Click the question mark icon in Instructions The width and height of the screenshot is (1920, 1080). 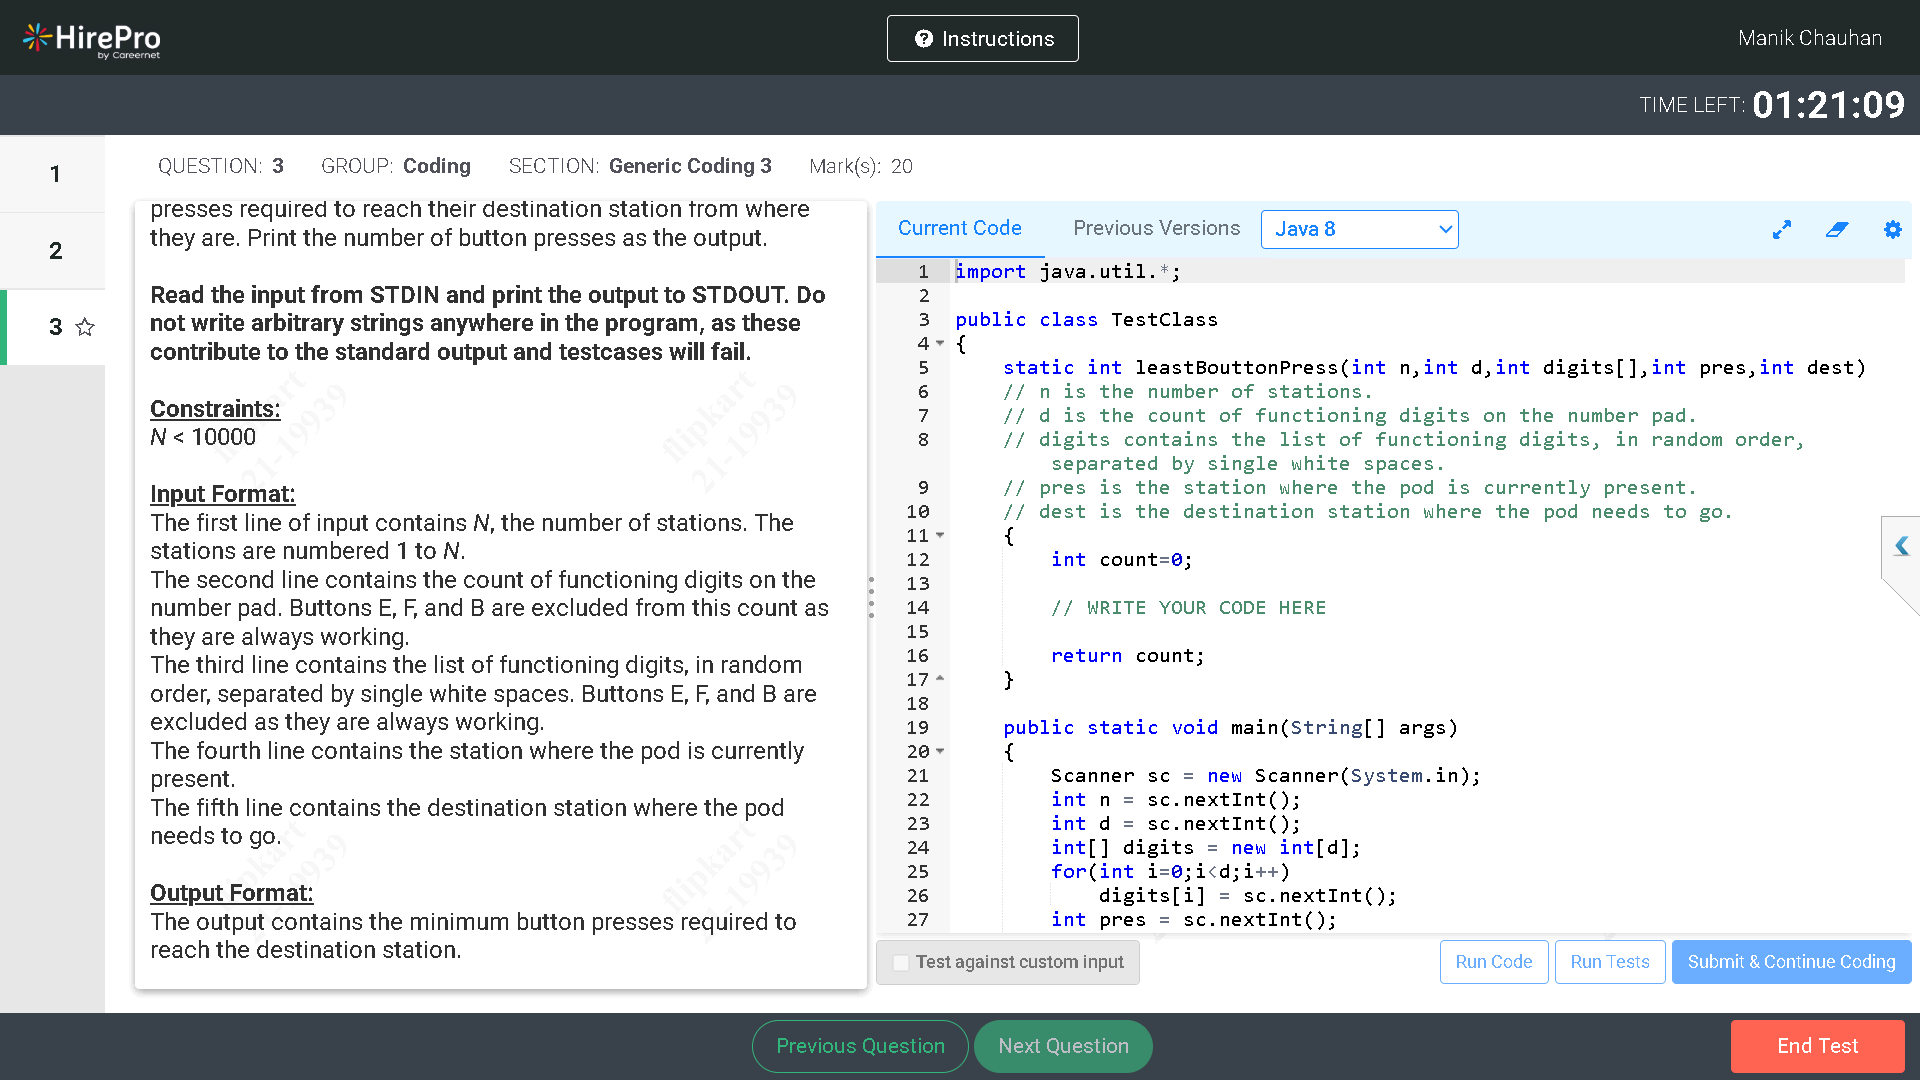[924, 39]
